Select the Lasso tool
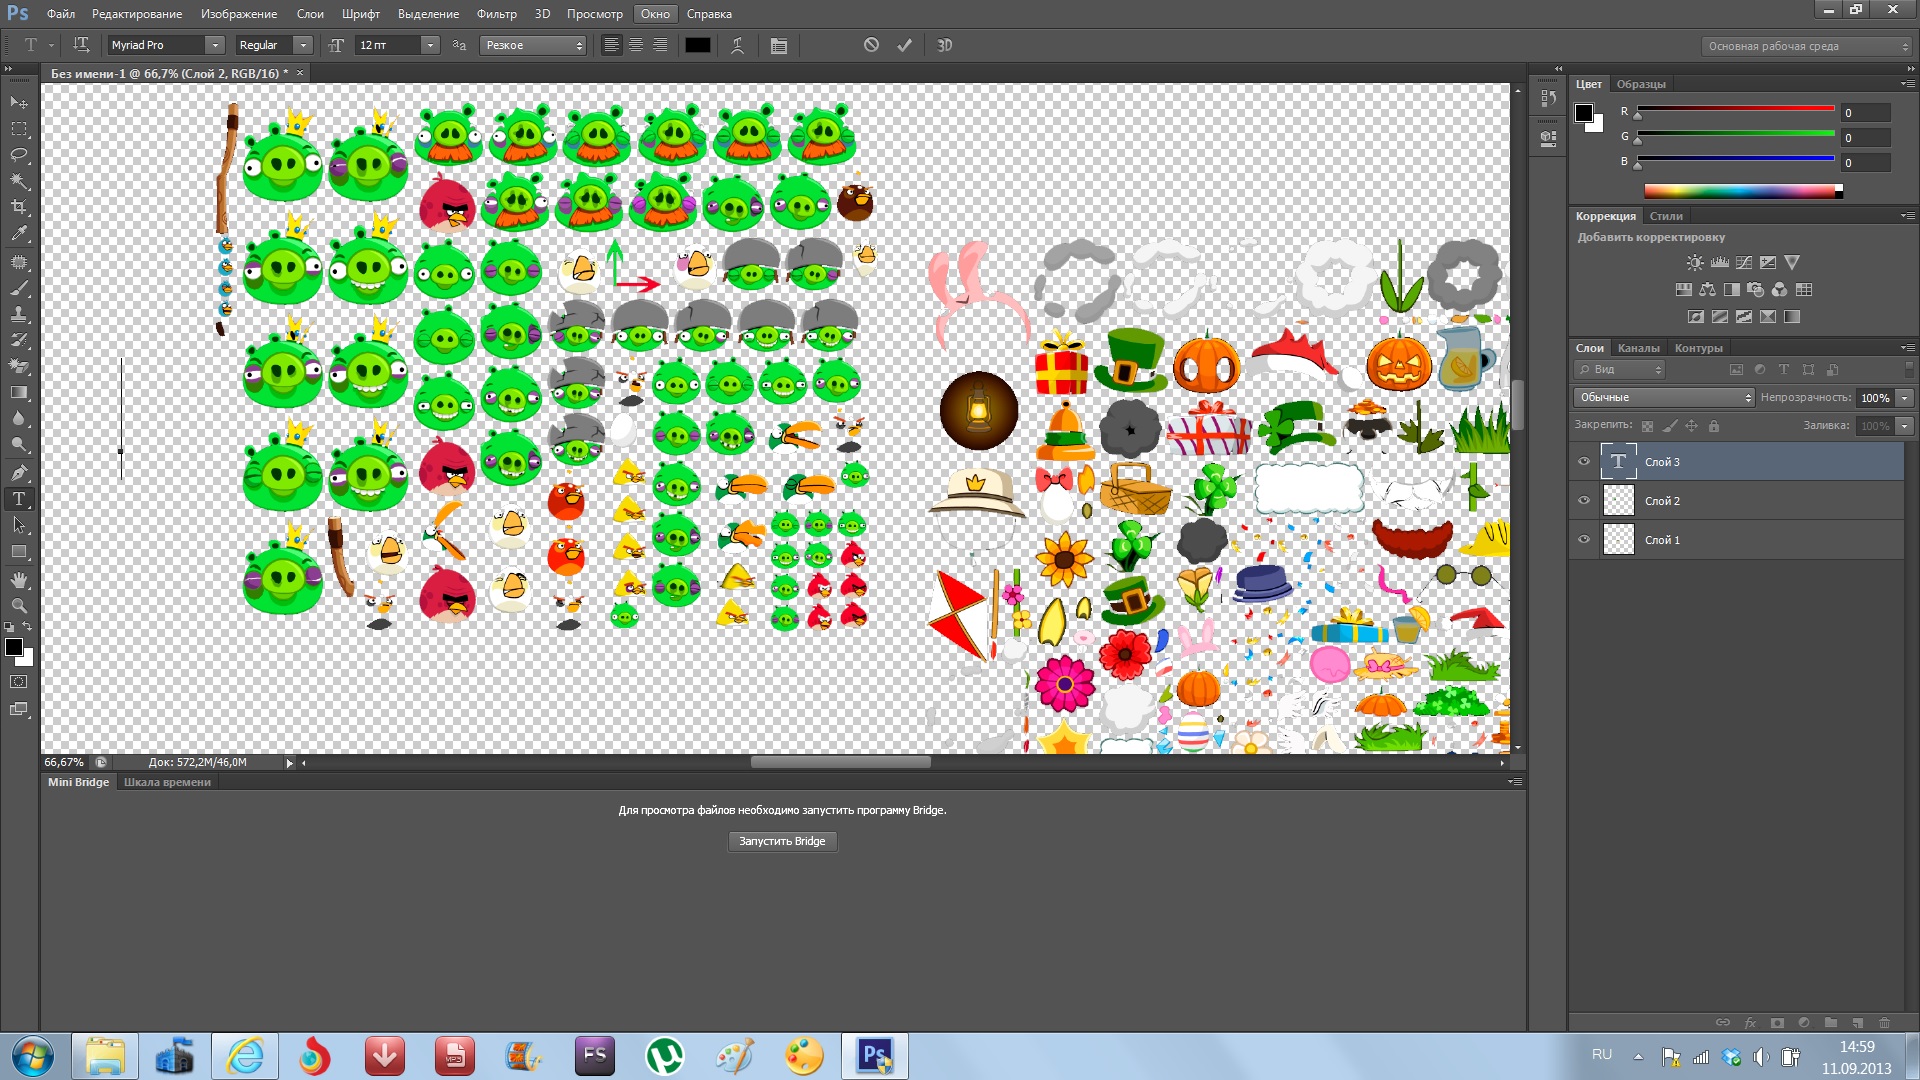 [x=19, y=155]
